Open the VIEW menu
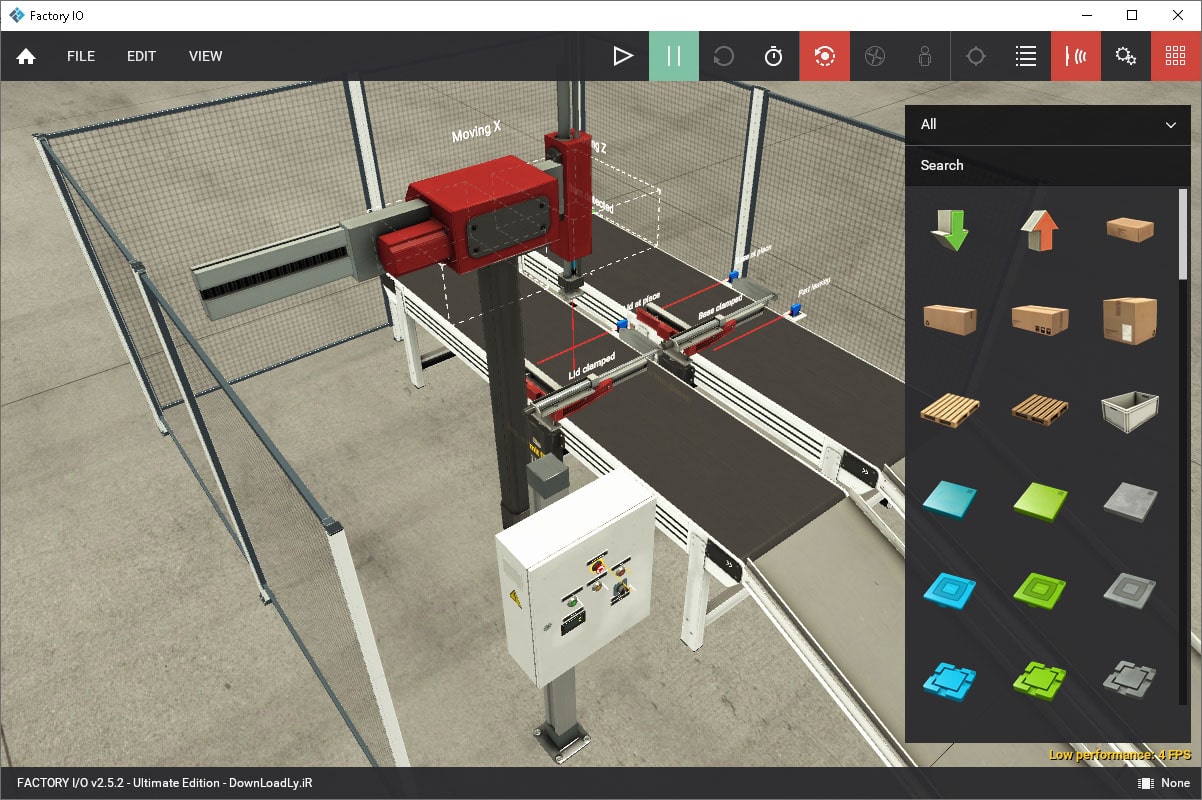Image resolution: width=1202 pixels, height=800 pixels. click(205, 56)
